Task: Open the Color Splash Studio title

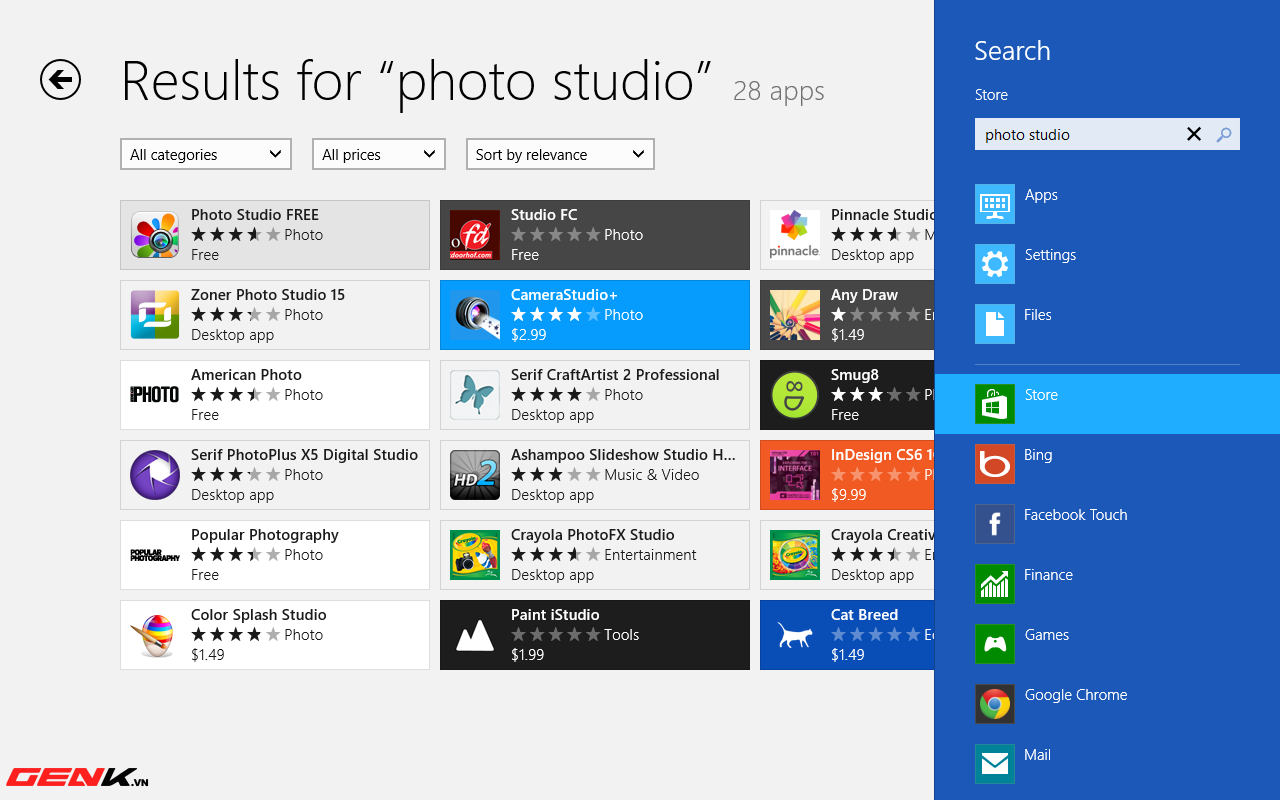Action: [x=259, y=615]
